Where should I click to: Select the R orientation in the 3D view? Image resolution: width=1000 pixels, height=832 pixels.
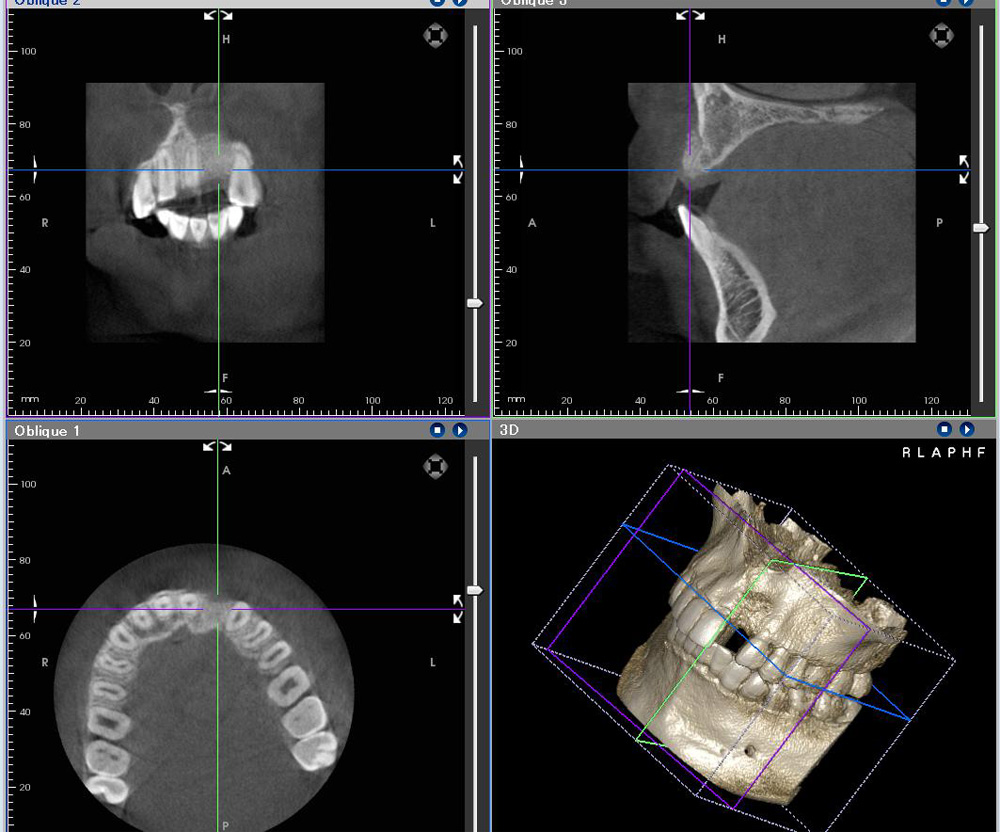[906, 452]
